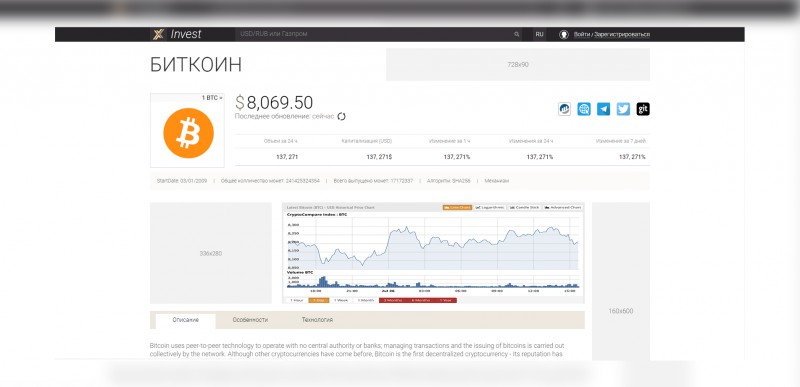800x387 pixels.
Task: Click the Volume BTC label in chart
Action: point(300,273)
